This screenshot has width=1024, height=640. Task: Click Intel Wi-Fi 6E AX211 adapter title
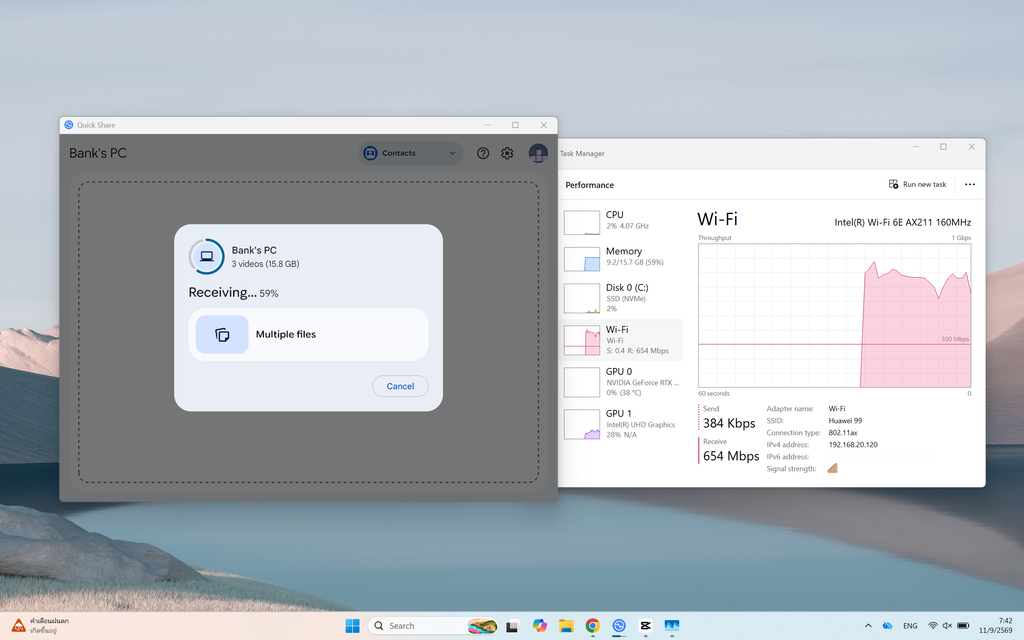tap(903, 222)
